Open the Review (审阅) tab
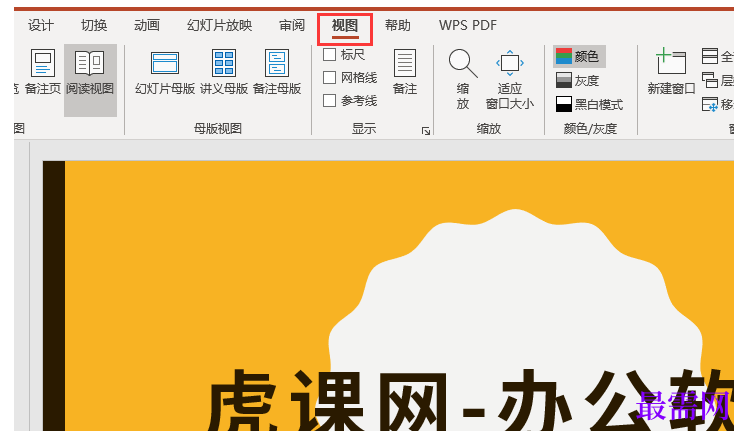748x437 pixels. pos(292,25)
